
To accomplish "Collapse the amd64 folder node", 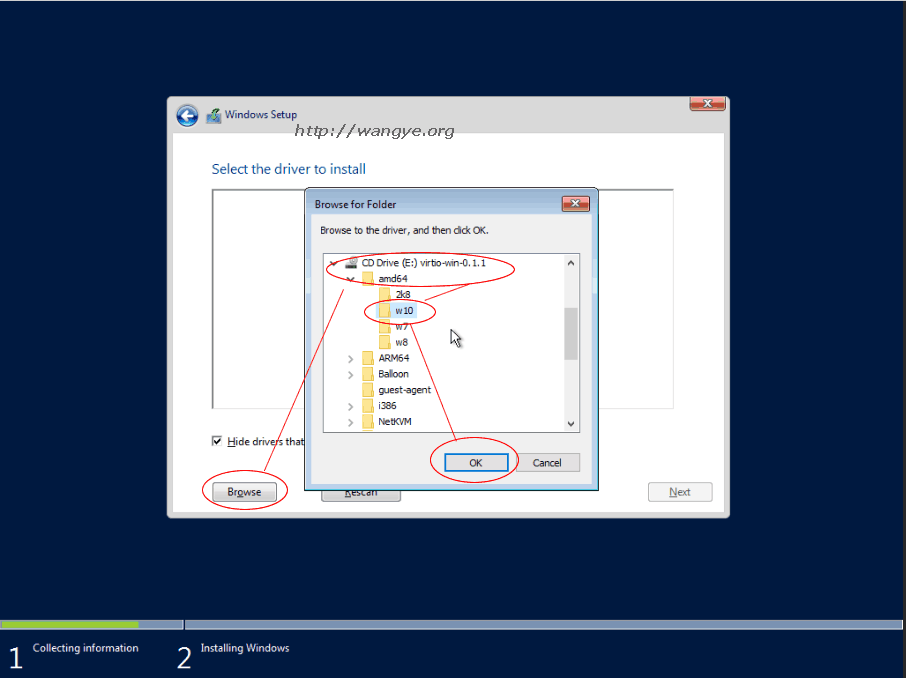I will coord(350,279).
